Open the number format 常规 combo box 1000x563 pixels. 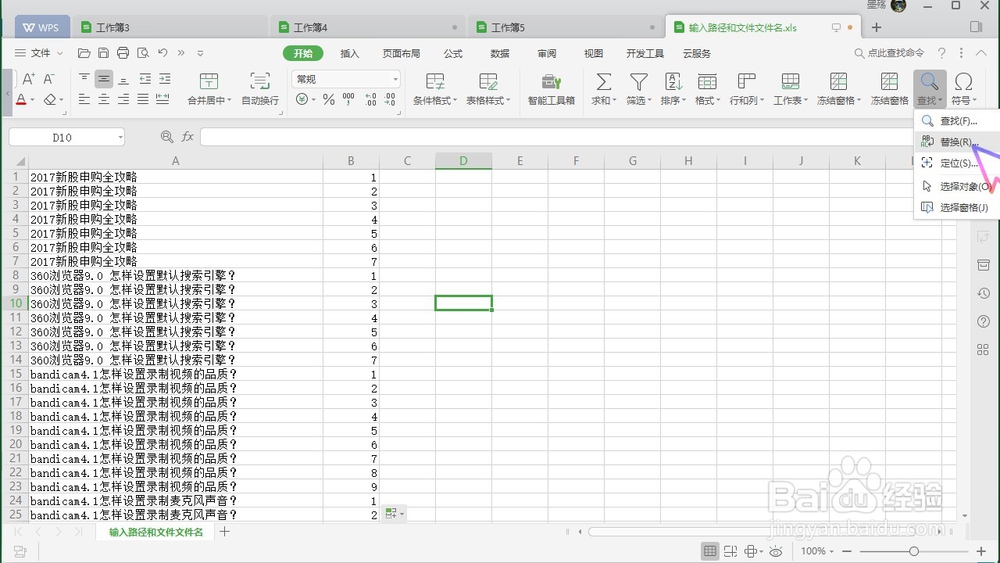(x=346, y=79)
